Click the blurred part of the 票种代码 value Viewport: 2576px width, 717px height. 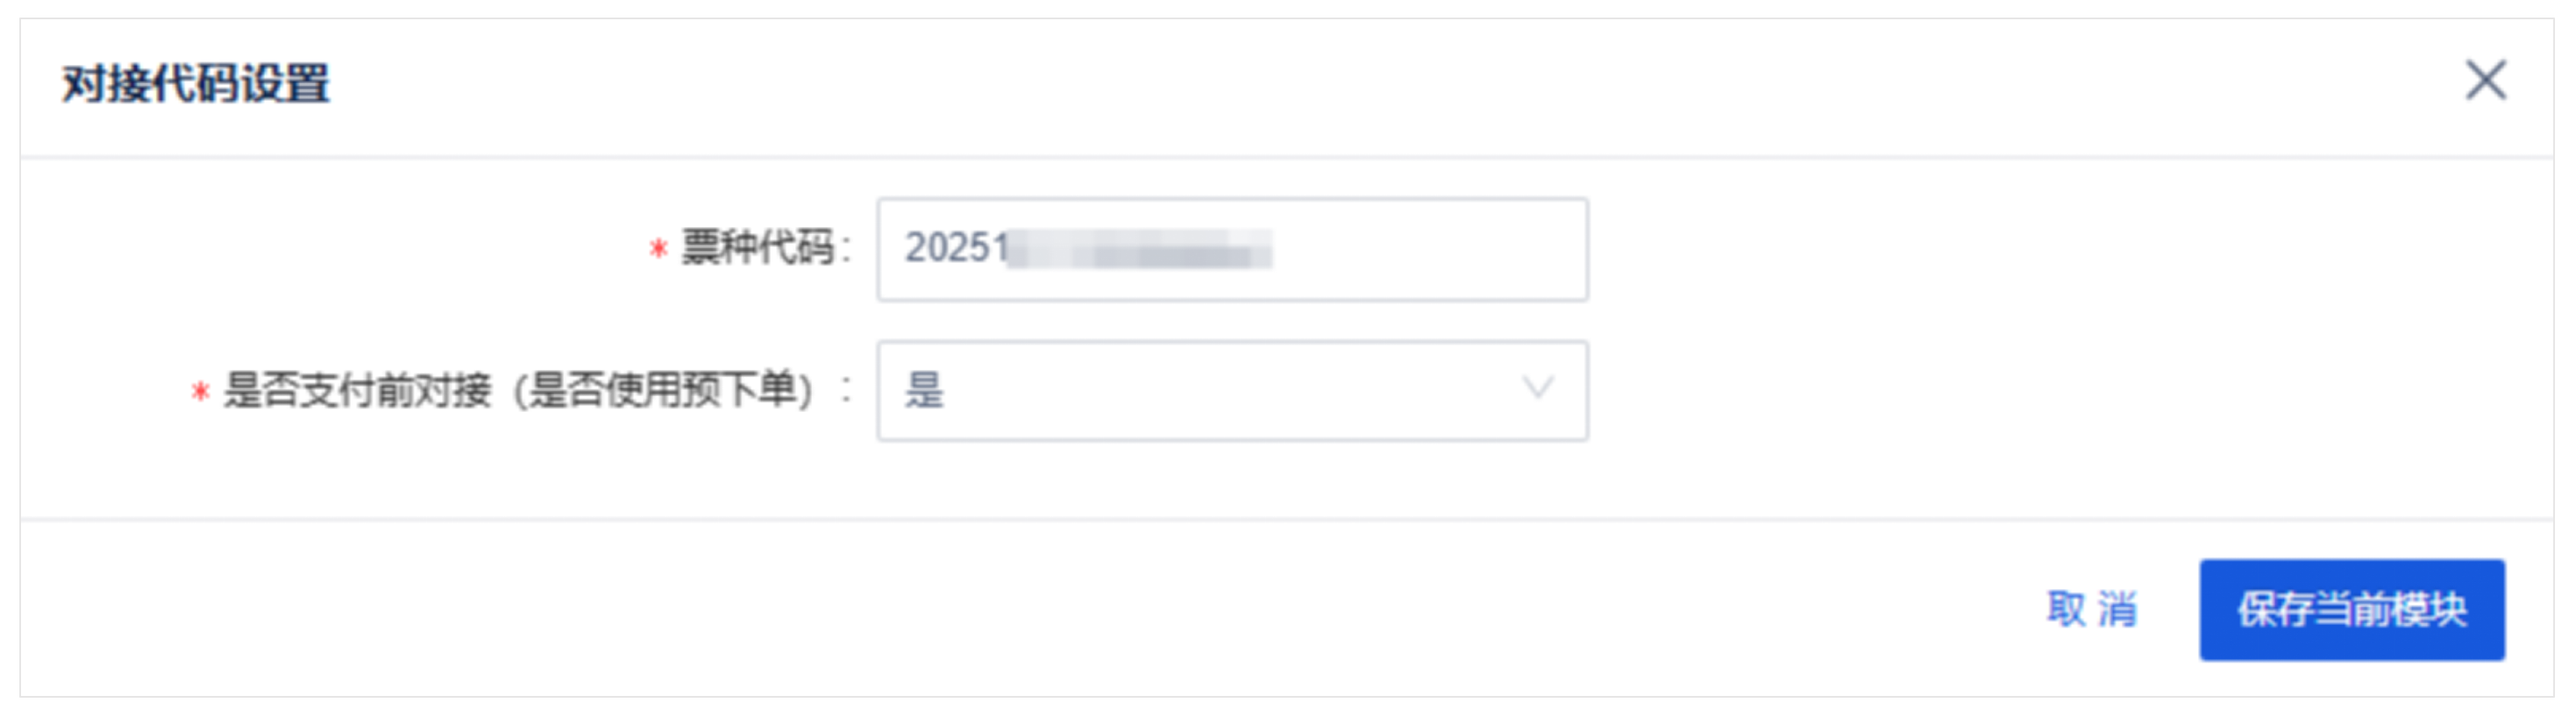[1140, 249]
